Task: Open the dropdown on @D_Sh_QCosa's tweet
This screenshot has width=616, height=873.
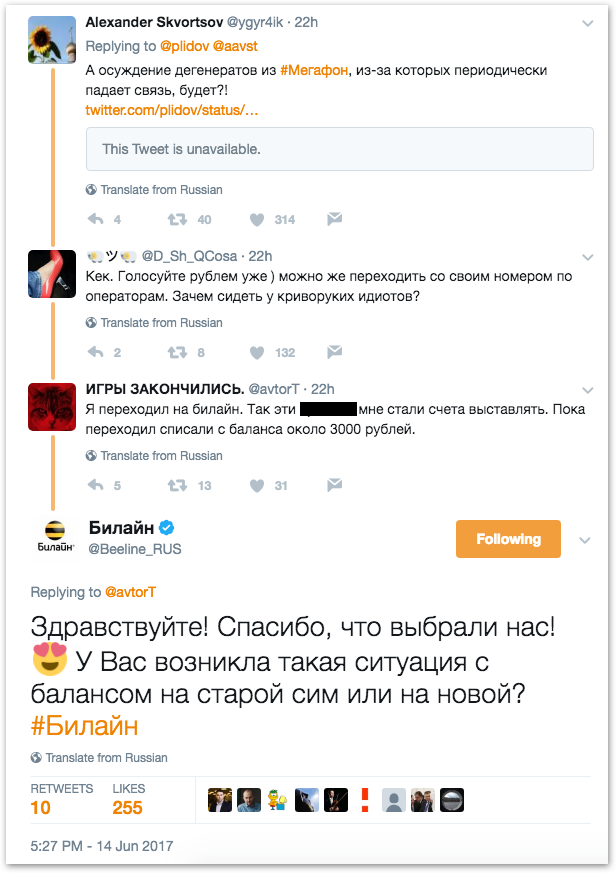Action: click(x=585, y=257)
